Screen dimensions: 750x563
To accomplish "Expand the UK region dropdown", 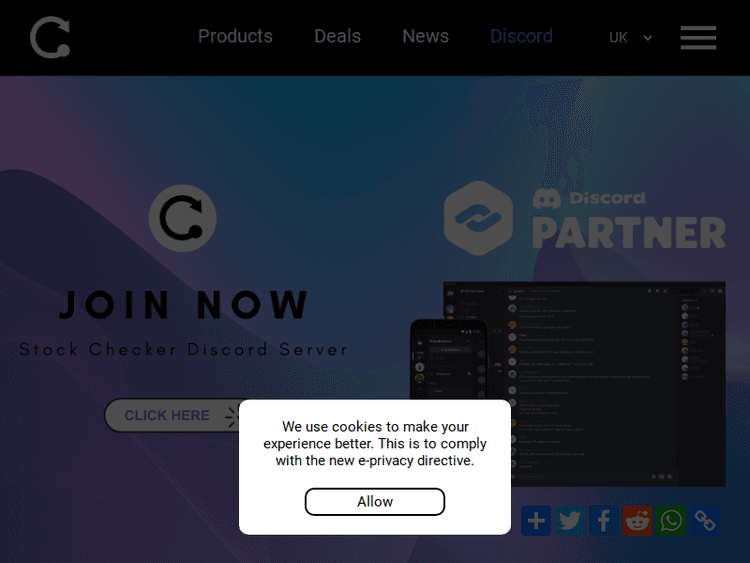I will 630,38.
